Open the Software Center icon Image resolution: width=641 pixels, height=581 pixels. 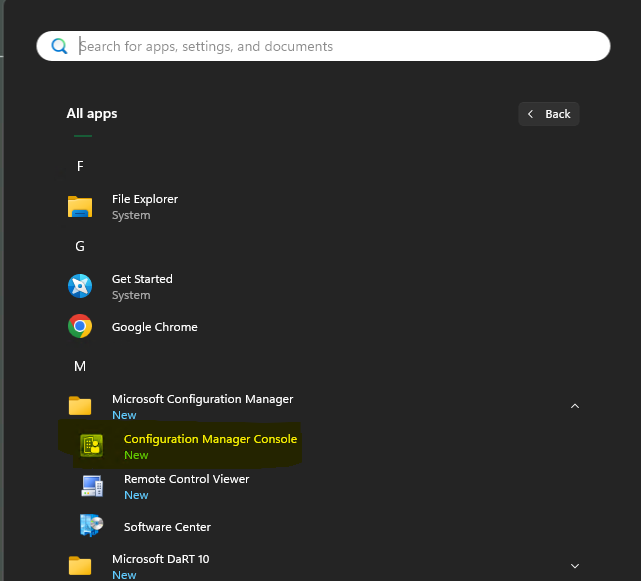click(92, 525)
